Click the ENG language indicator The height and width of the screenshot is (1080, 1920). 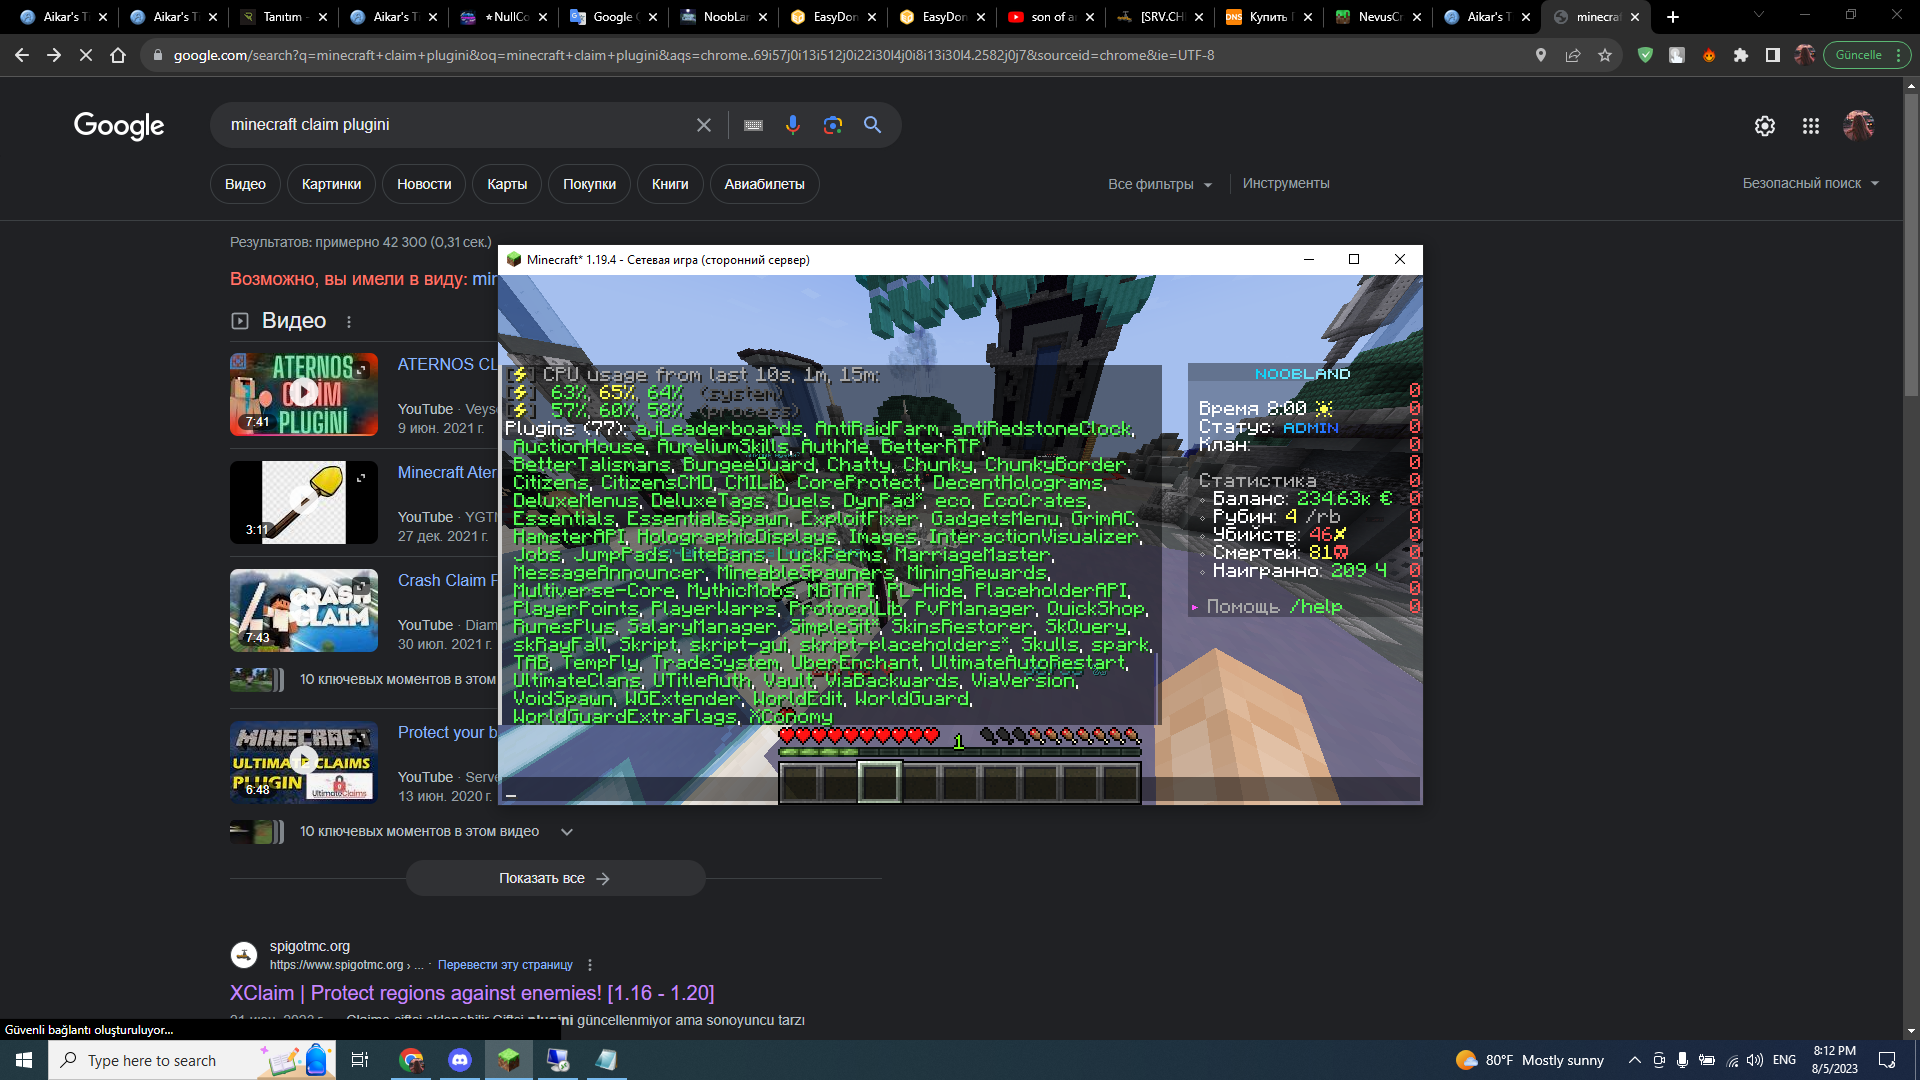[1785, 1060]
